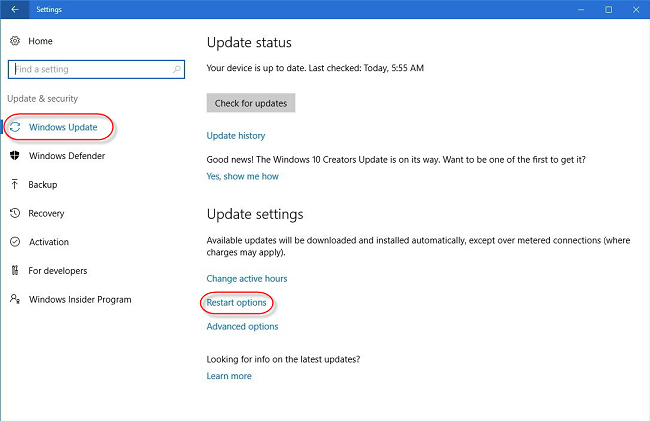Click the search magnifier icon
650x421 pixels.
pos(177,69)
